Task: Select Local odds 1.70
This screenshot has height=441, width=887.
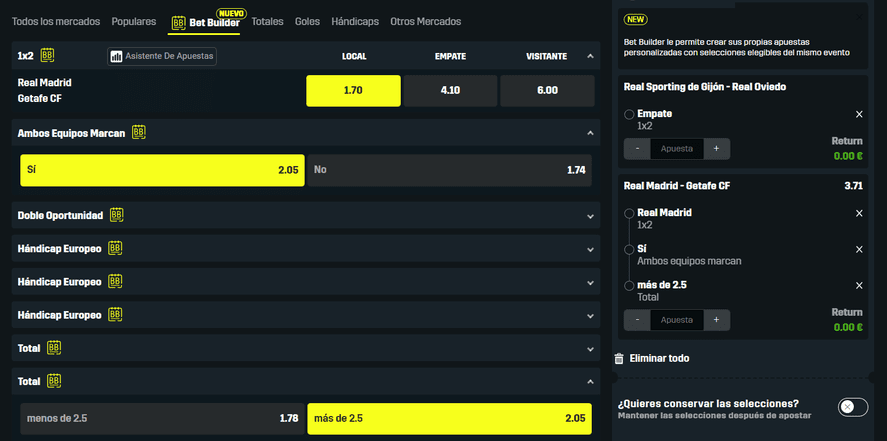Action: click(354, 90)
